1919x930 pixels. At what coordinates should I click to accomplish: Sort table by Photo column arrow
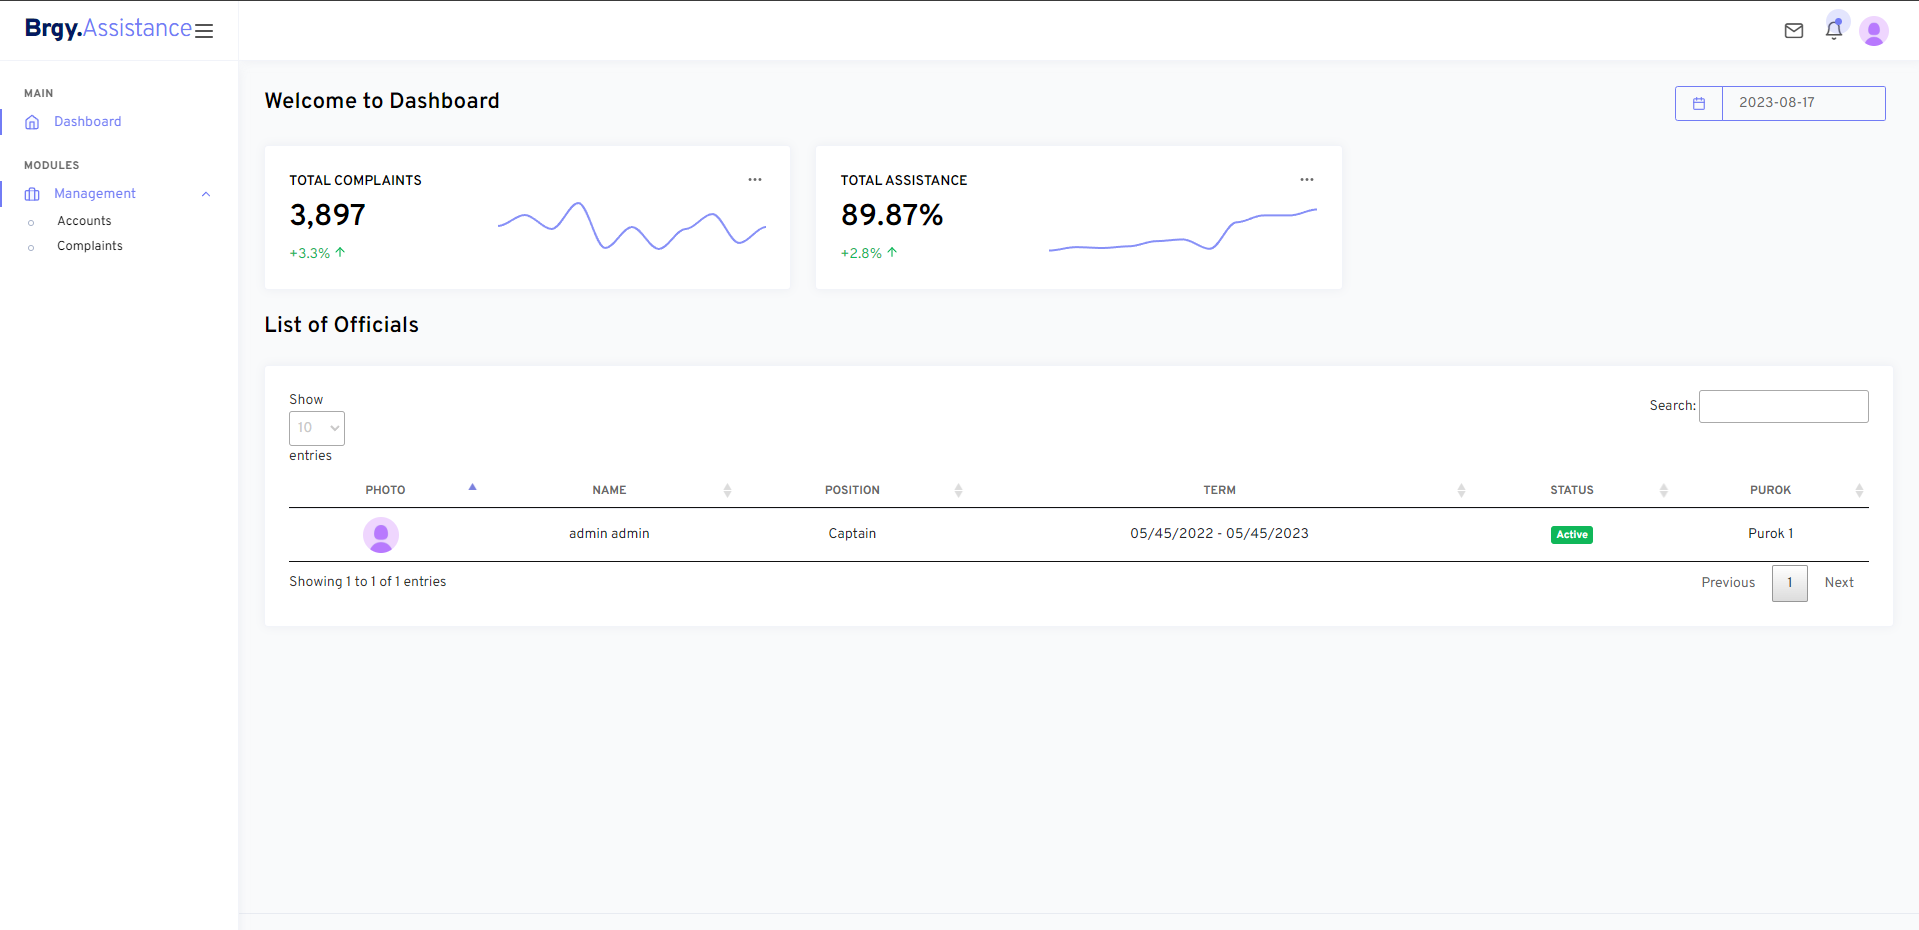click(472, 487)
